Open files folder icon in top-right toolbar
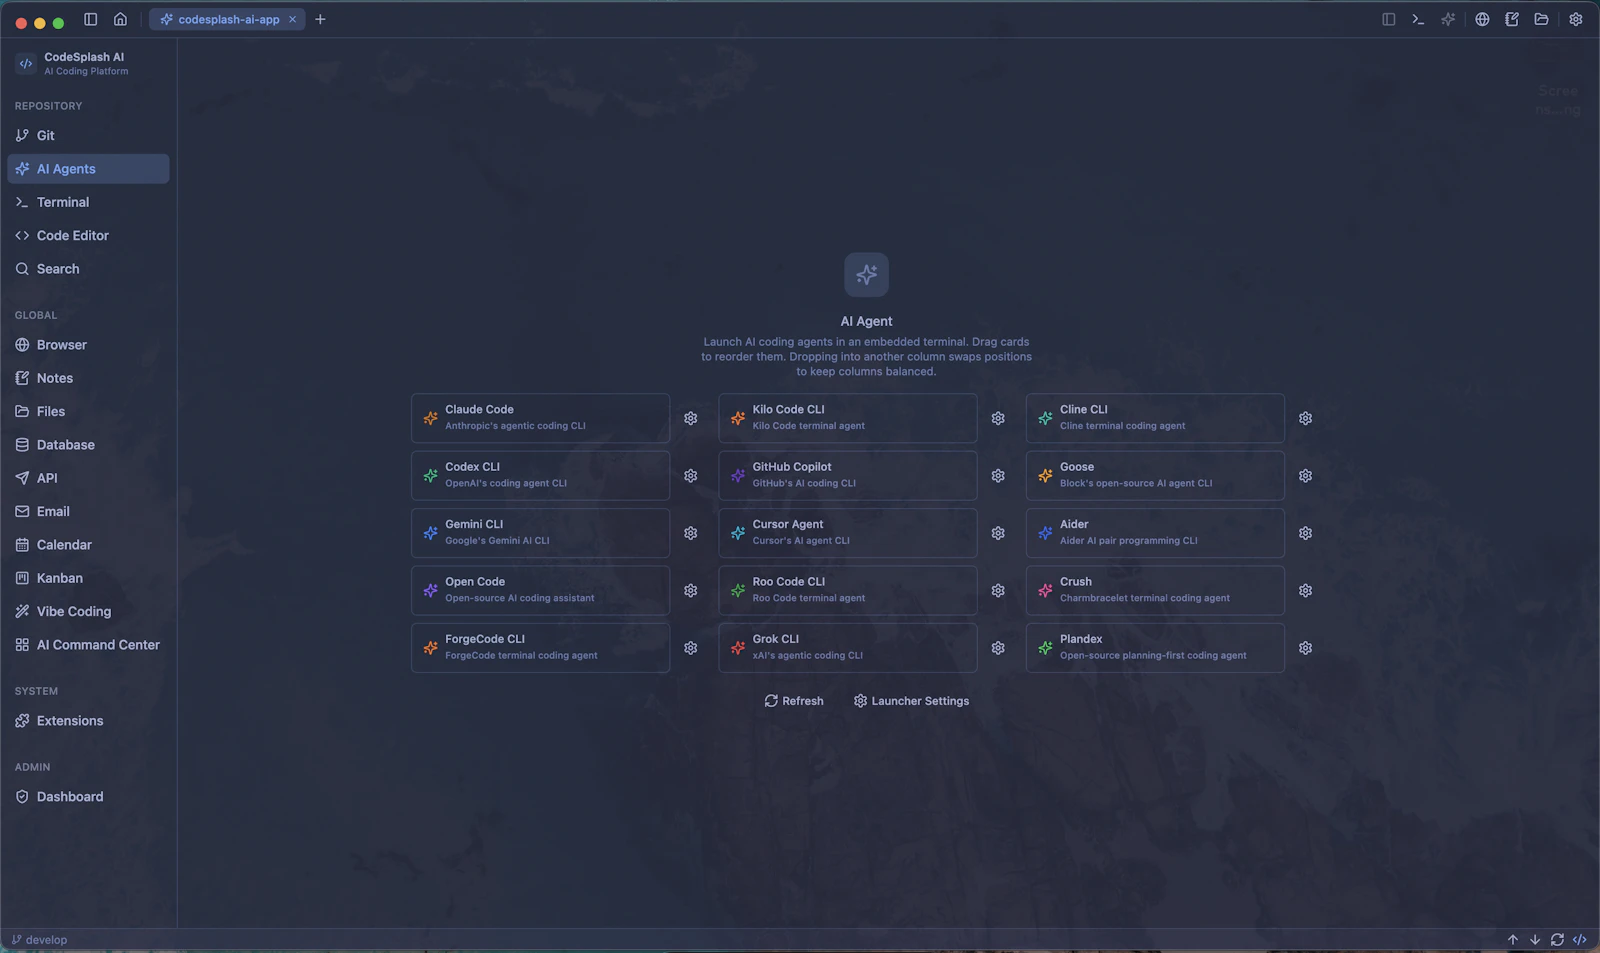 [x=1542, y=19]
